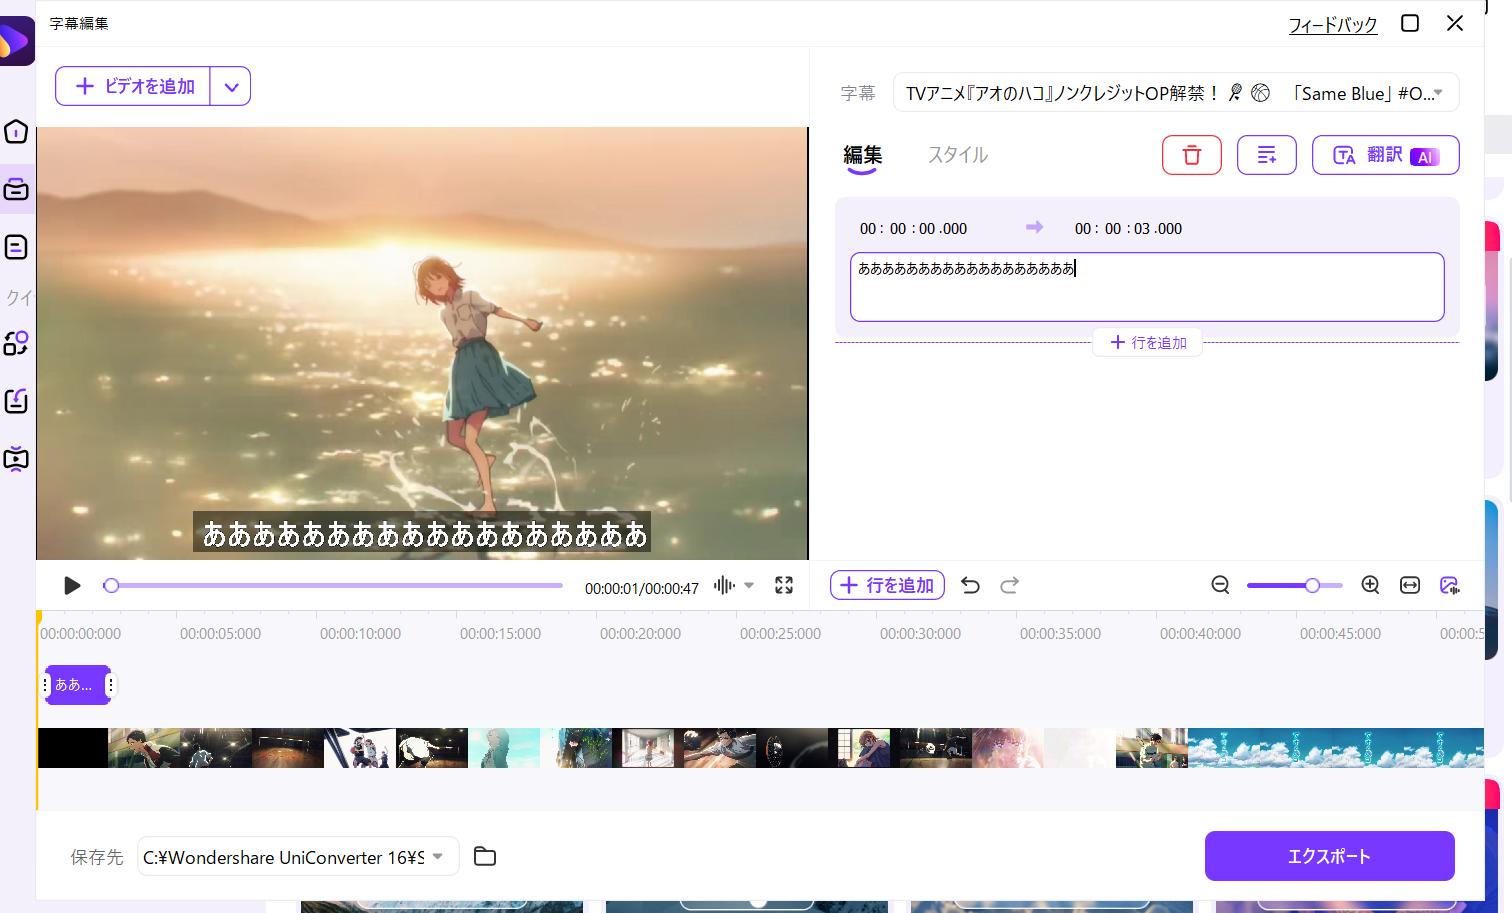Viewport: 1512px width, 913px height.
Task: Fit the timeline to window width
Action: click(1410, 585)
